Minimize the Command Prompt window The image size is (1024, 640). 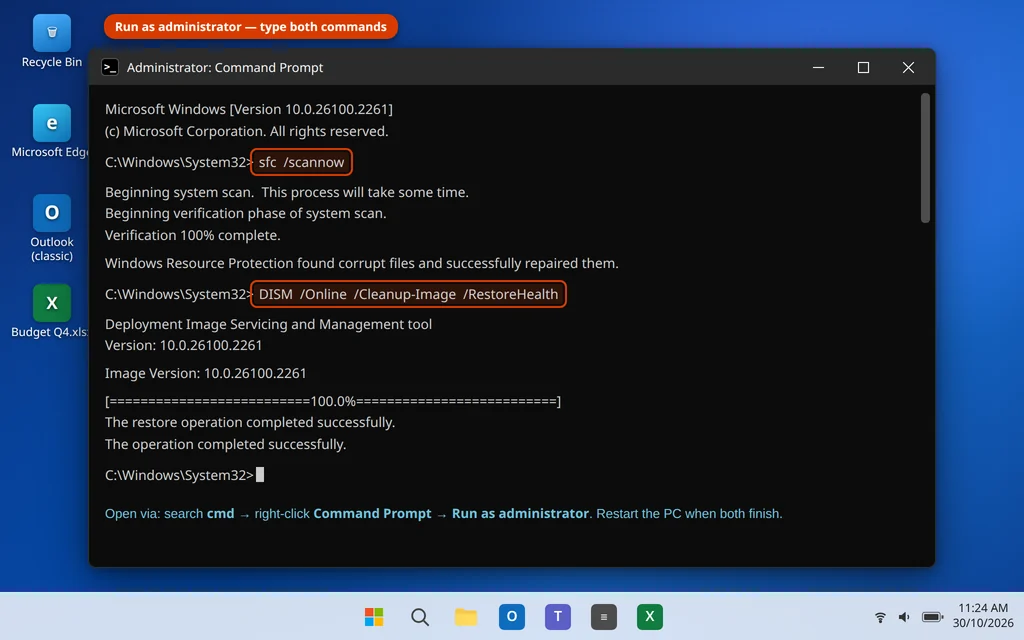pyautogui.click(x=818, y=67)
